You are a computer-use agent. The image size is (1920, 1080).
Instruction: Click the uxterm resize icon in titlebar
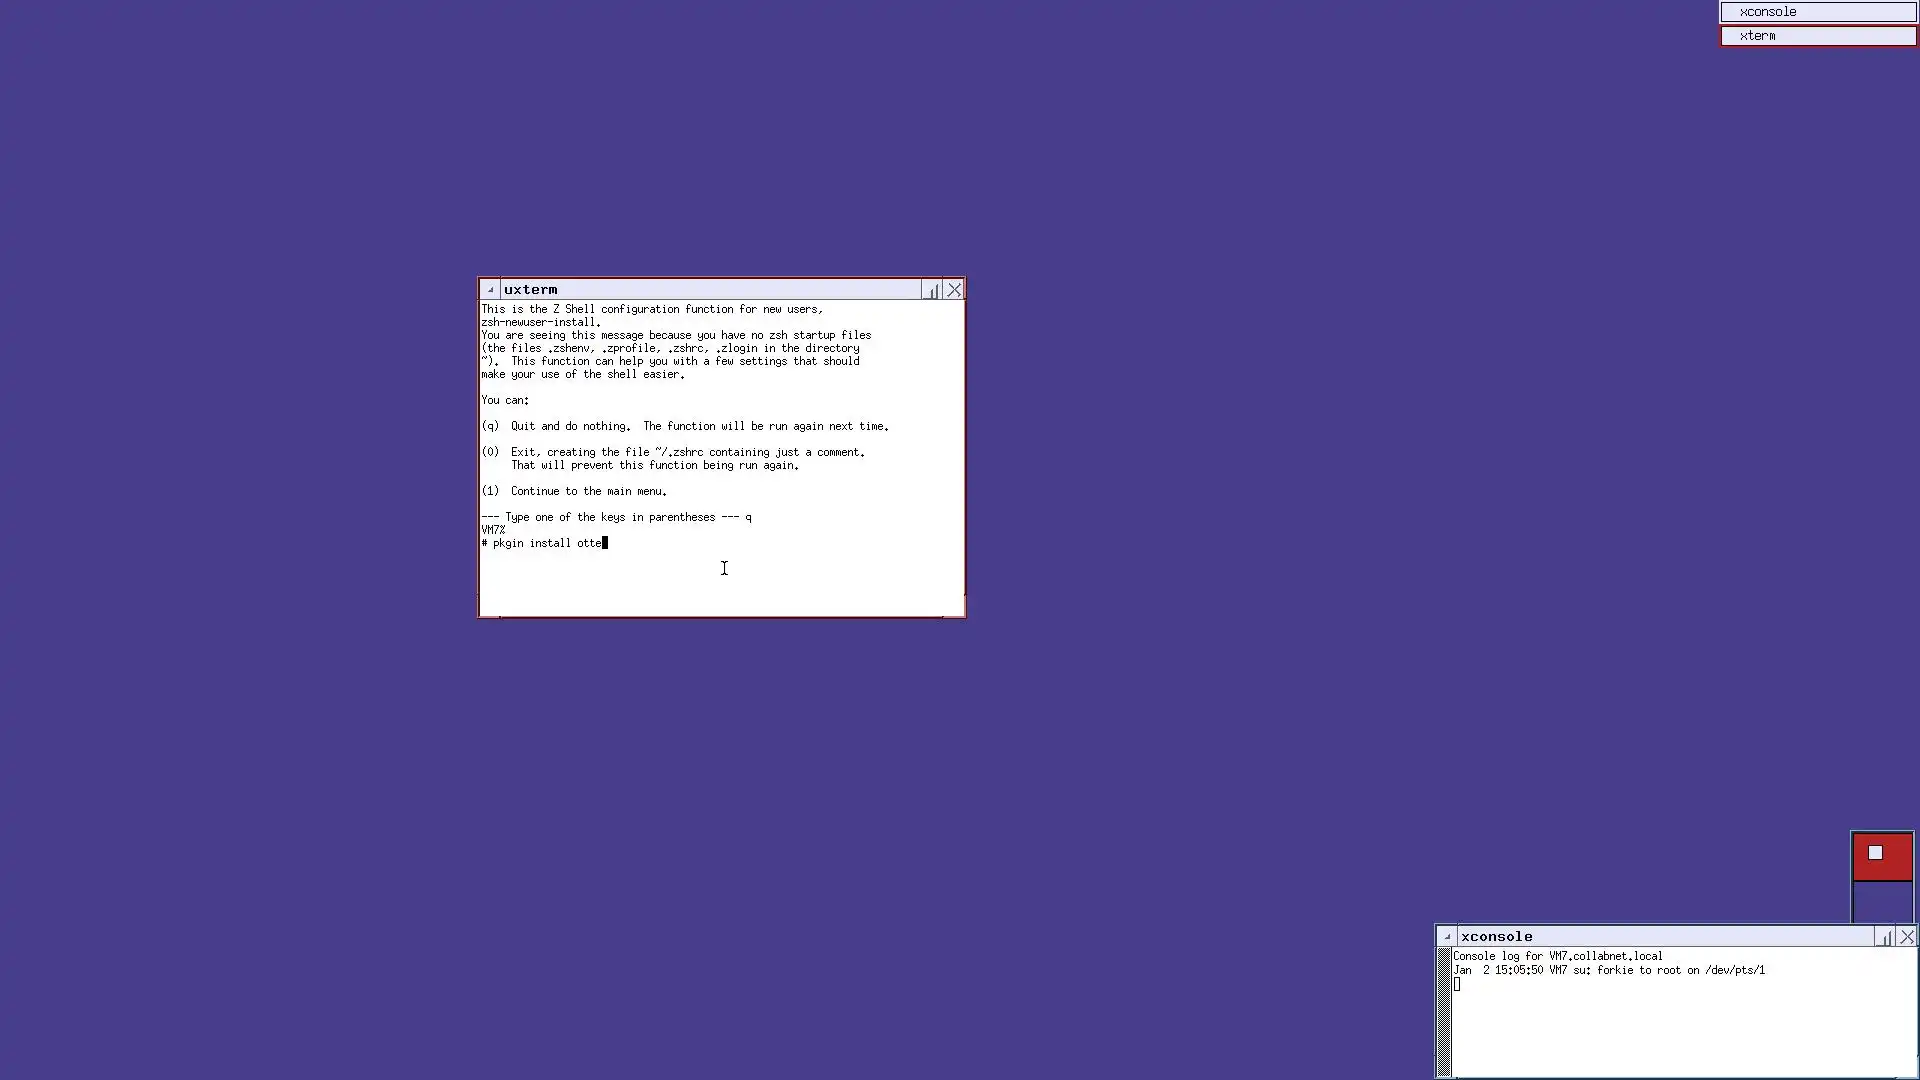point(932,290)
